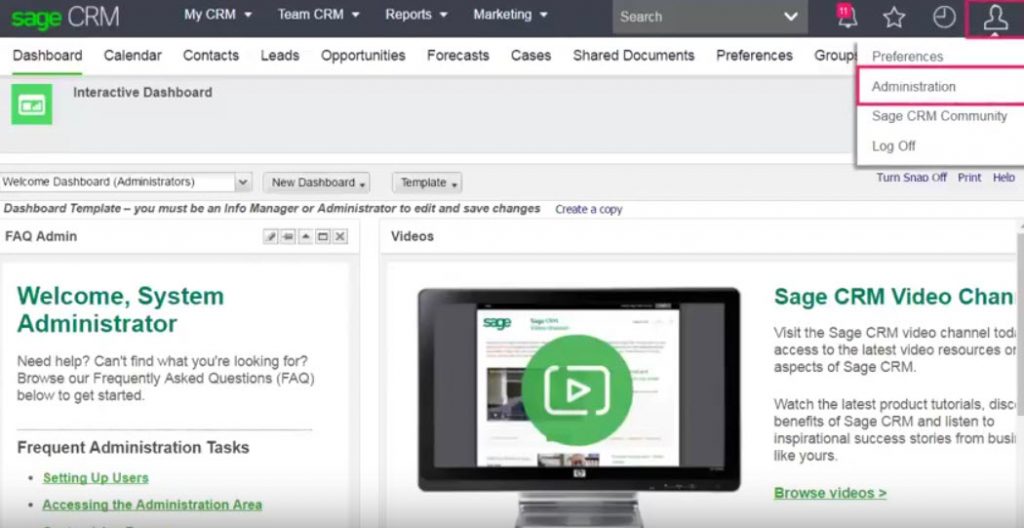This screenshot has height=528, width=1024.
Task: Open the notifications bell icon
Action: (x=847, y=16)
